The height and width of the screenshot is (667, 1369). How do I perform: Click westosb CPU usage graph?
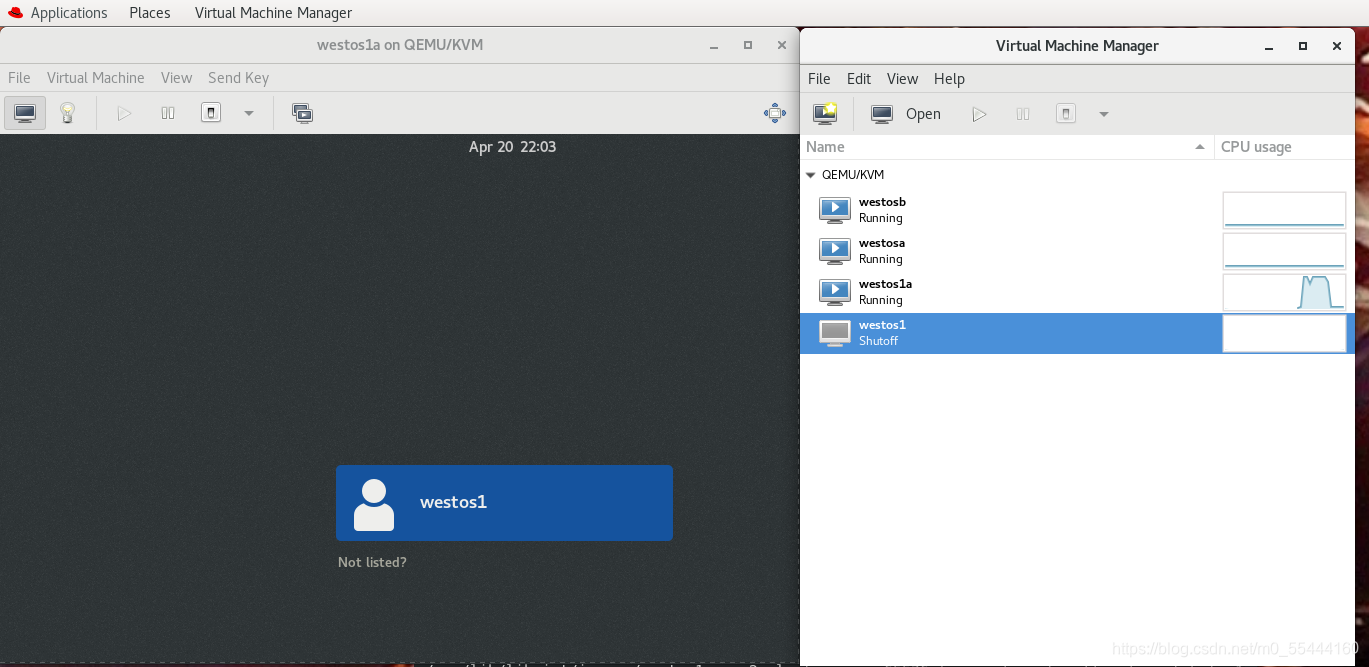click(x=1284, y=210)
